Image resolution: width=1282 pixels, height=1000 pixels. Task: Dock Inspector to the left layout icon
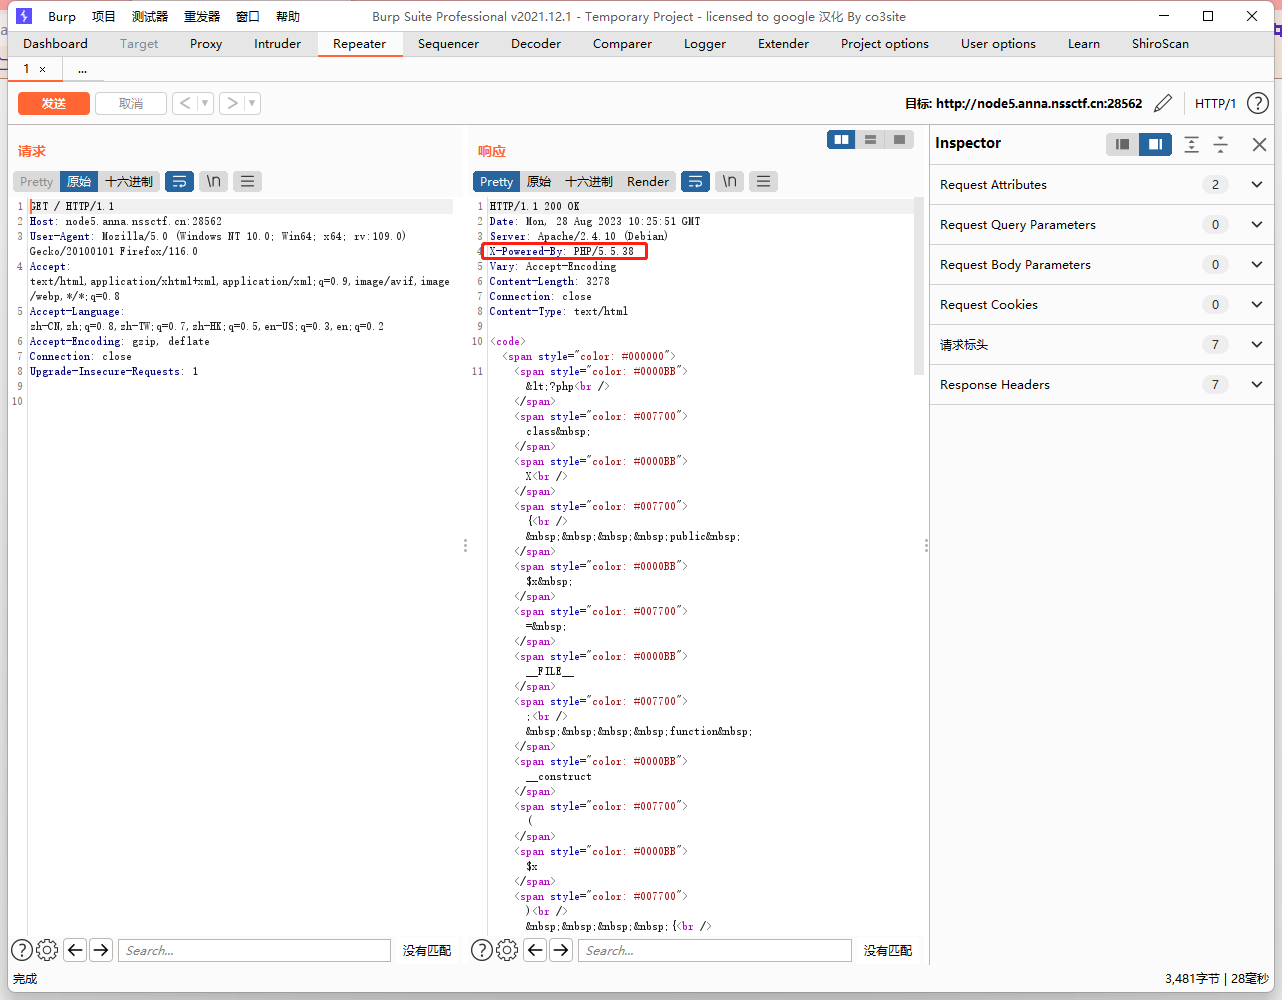click(x=1122, y=144)
